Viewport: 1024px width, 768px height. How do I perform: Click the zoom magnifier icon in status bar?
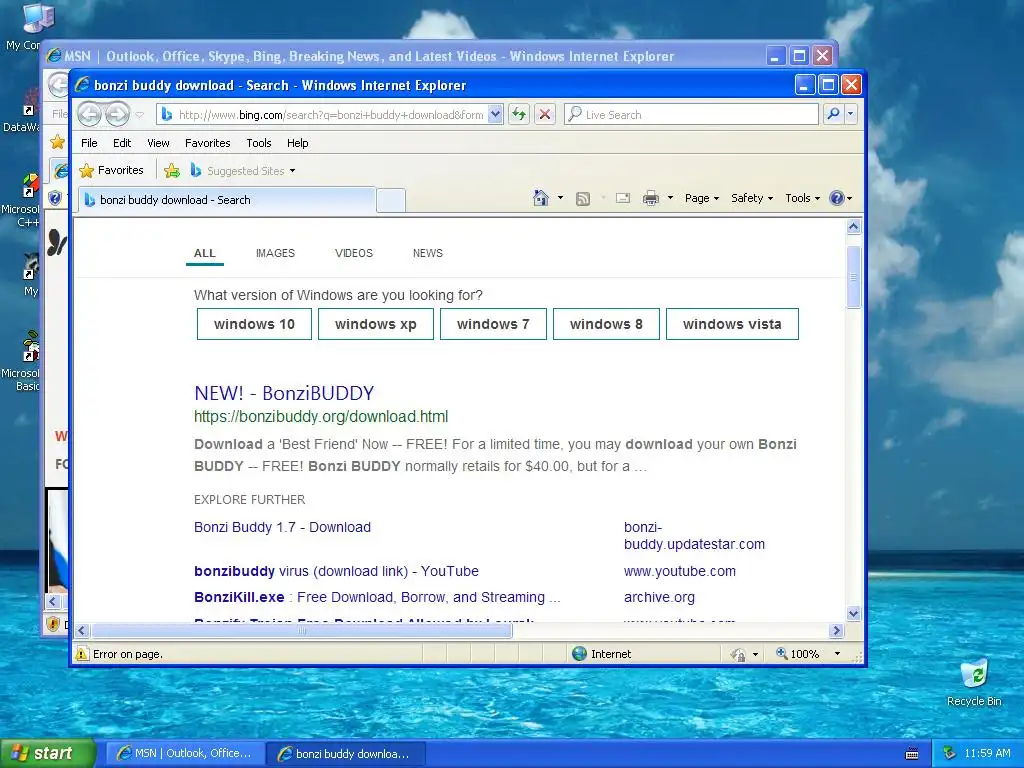click(781, 653)
